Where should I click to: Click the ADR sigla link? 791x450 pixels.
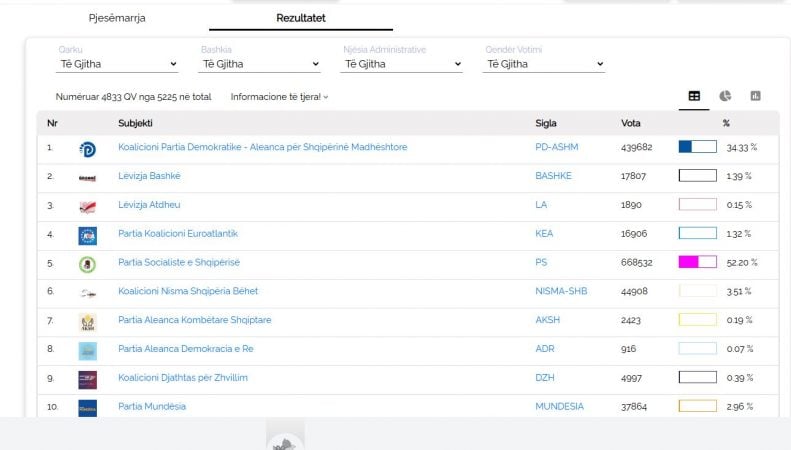point(544,348)
